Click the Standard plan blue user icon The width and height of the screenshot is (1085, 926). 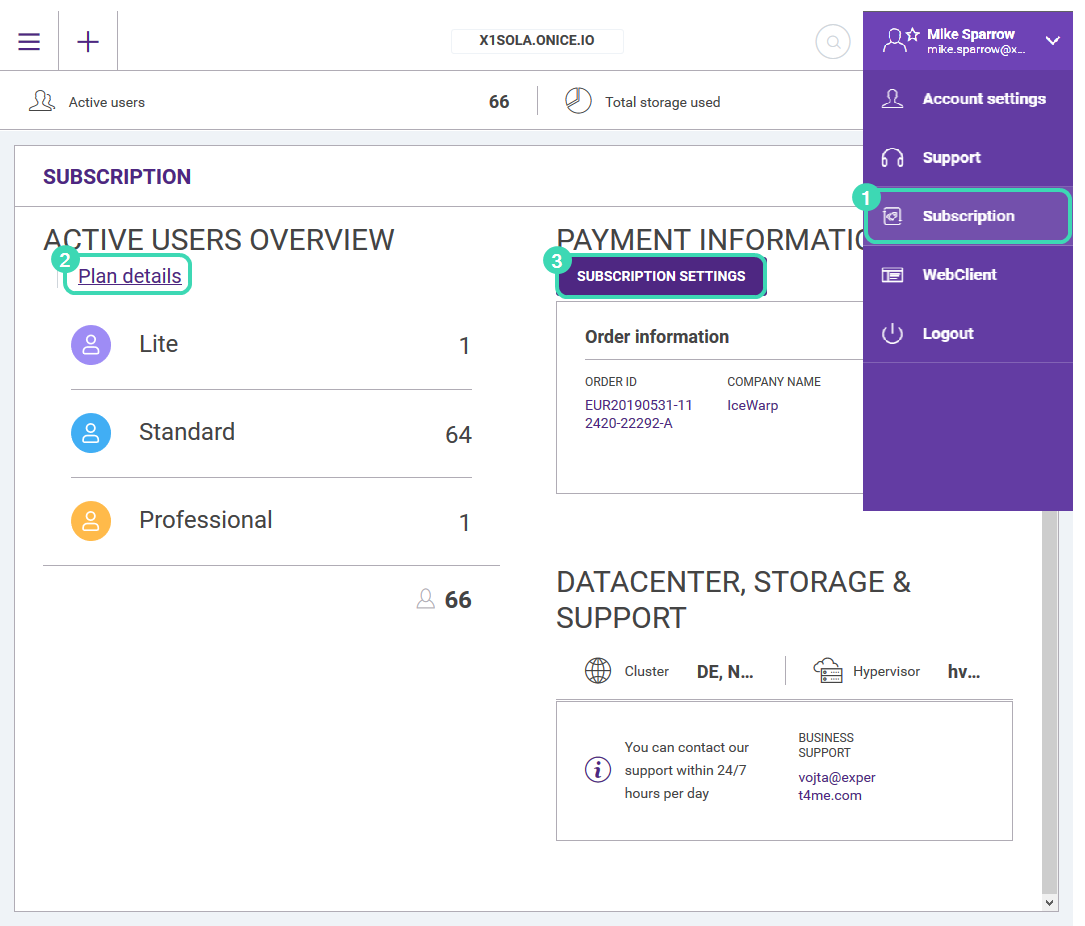91,433
